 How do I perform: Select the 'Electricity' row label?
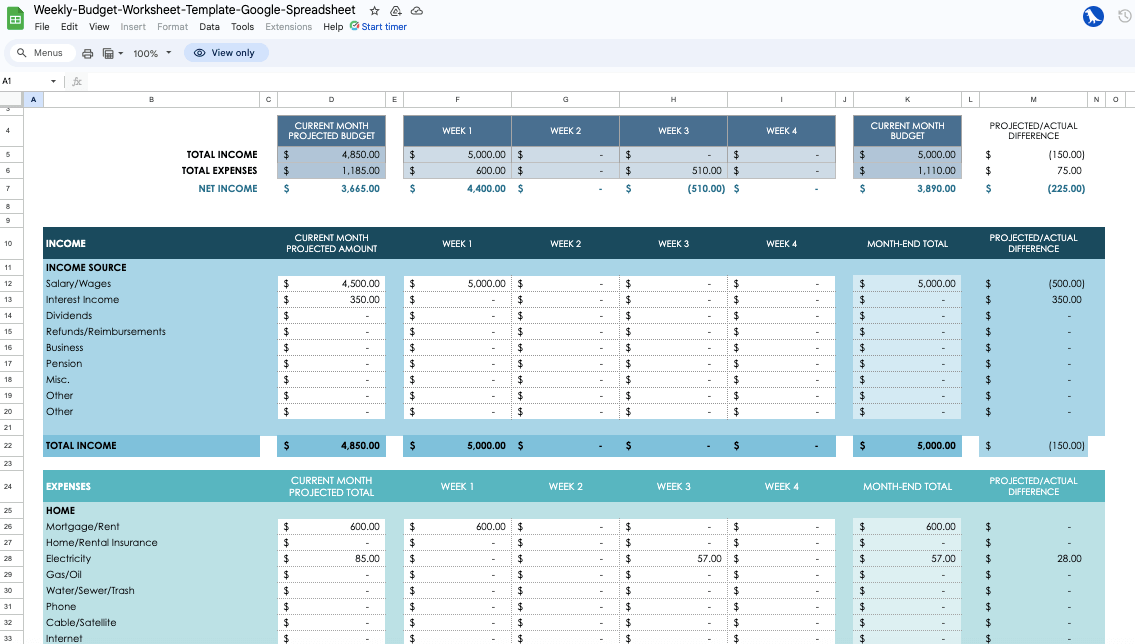click(68, 559)
